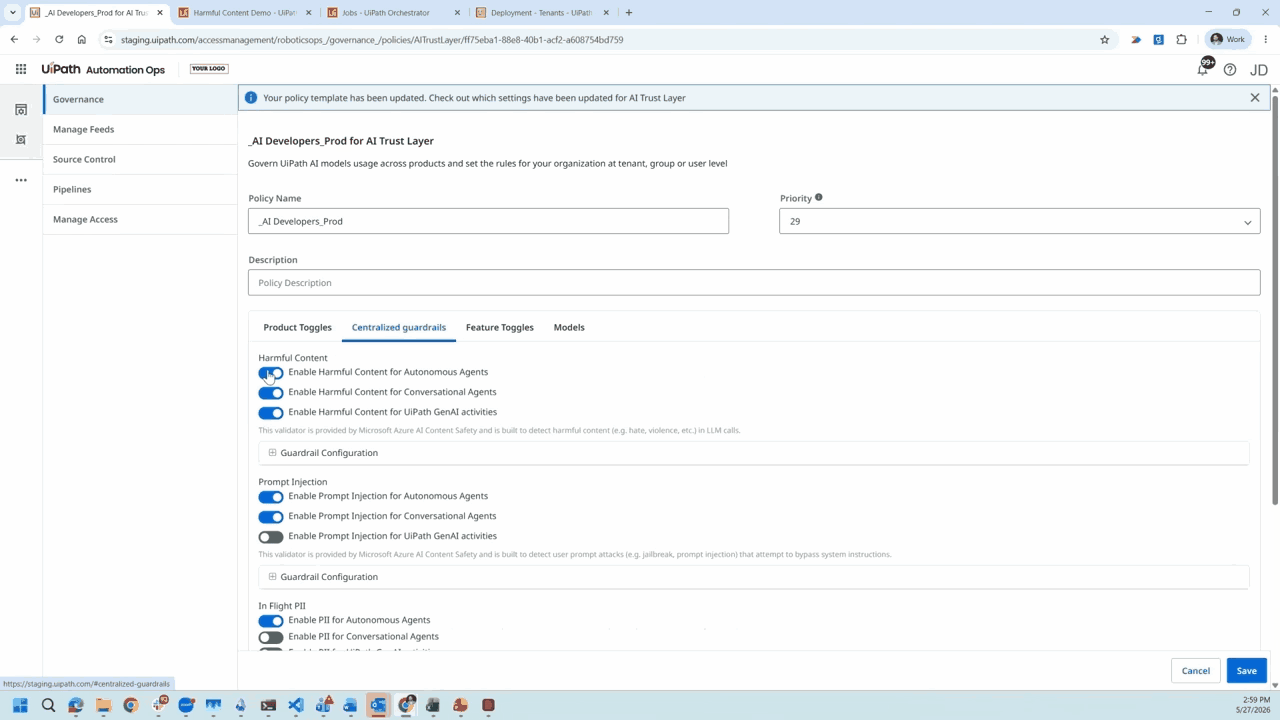Toggle Prompt Injection for Conversational Agents
This screenshot has width=1280, height=720.
(271, 517)
